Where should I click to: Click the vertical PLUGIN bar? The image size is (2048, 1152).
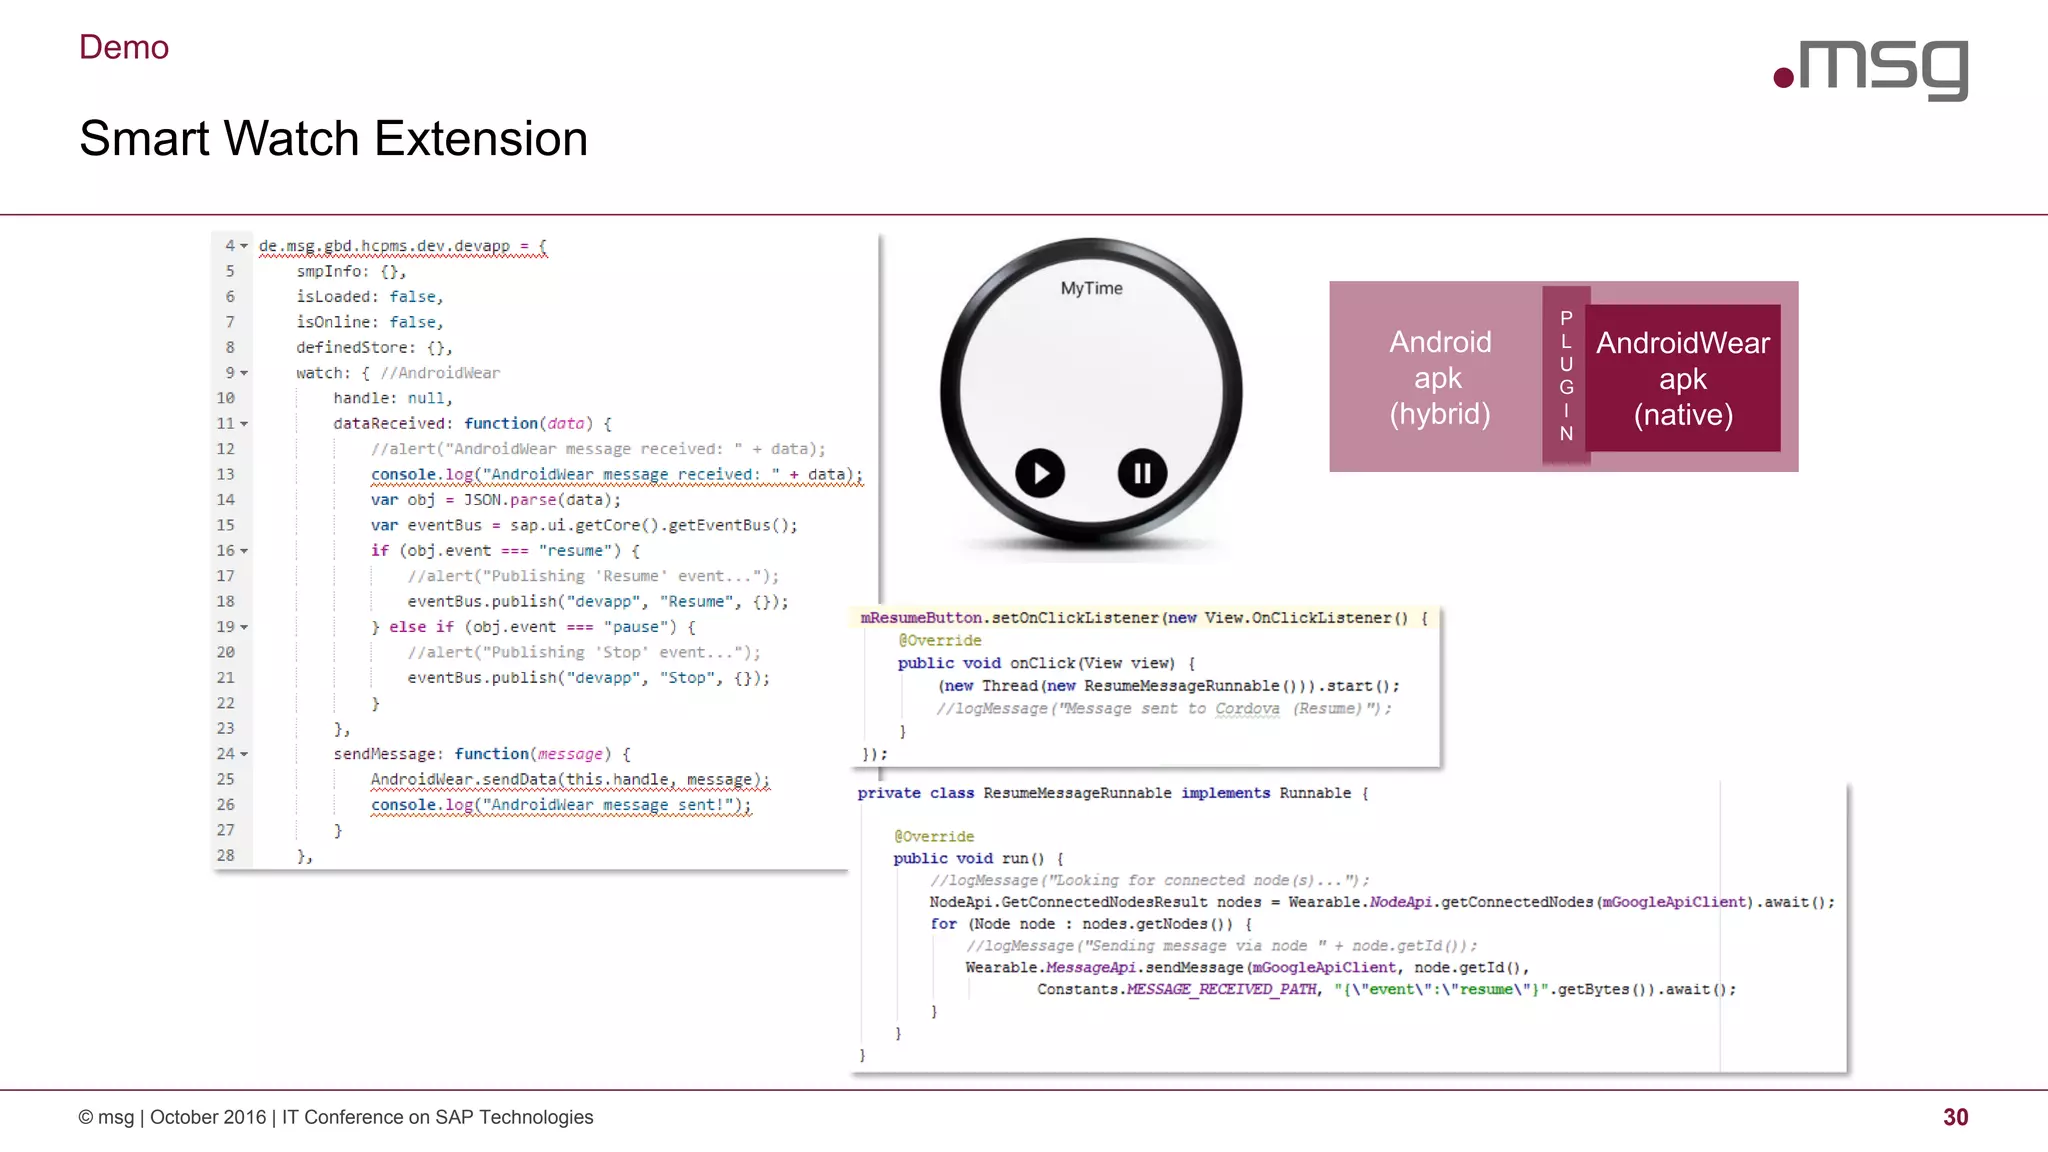1566,375
